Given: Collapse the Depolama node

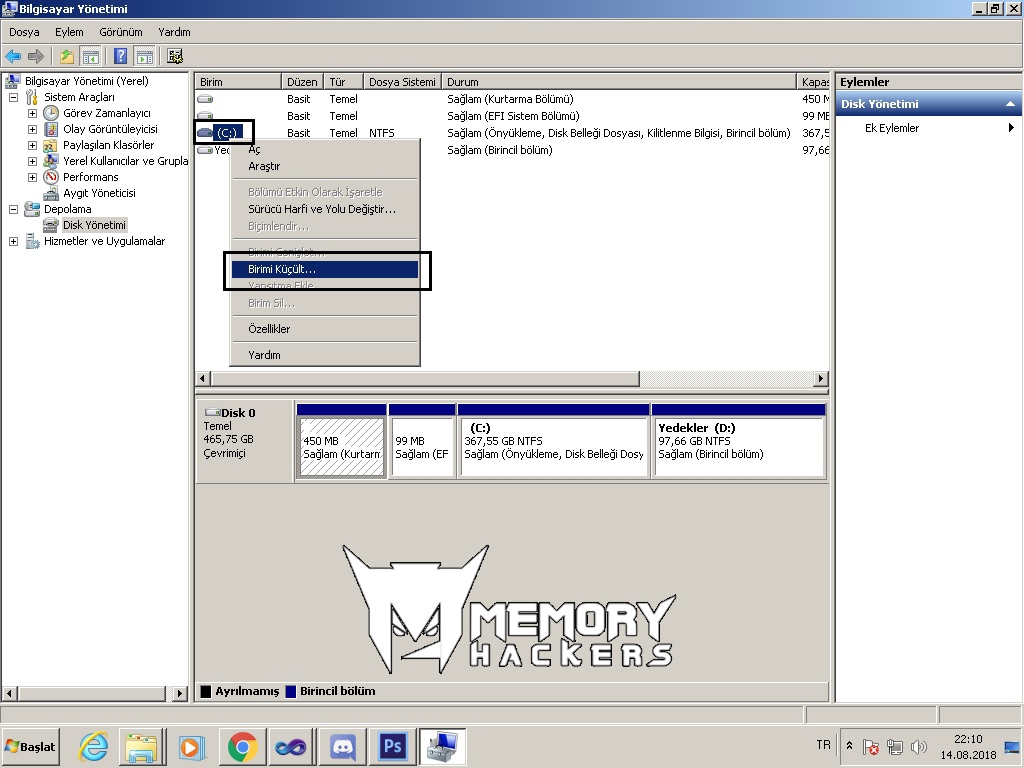Looking at the screenshot, I should coord(13,209).
